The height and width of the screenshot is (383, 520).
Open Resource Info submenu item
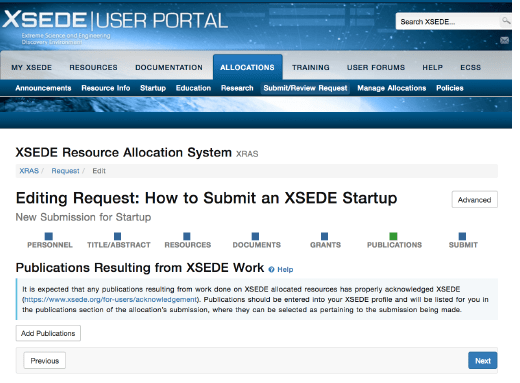106,88
